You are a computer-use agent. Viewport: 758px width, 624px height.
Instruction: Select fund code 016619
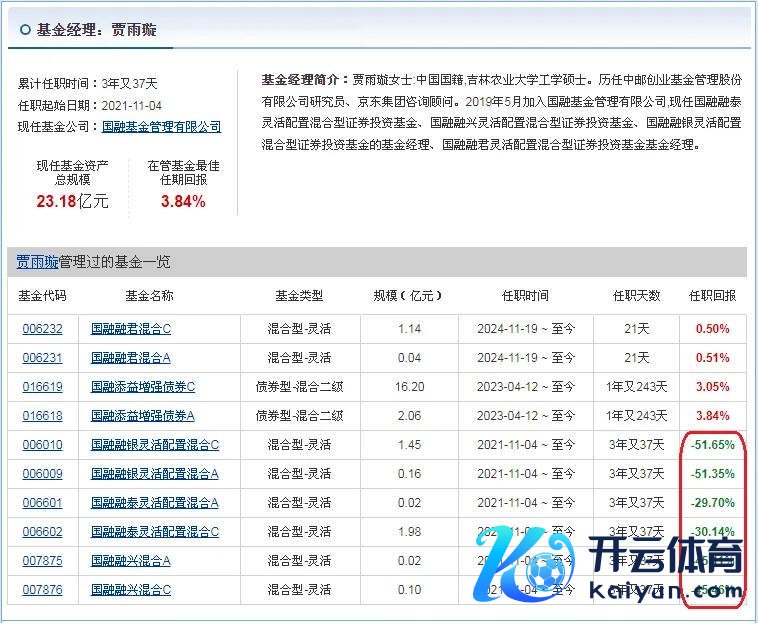[42, 386]
